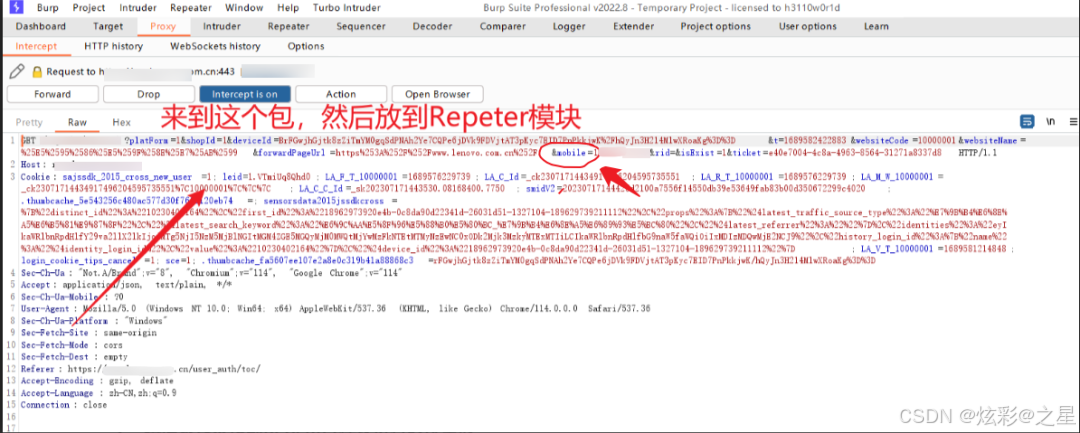Switch to the Target tab
1080x433 pixels.
click(x=107, y=26)
